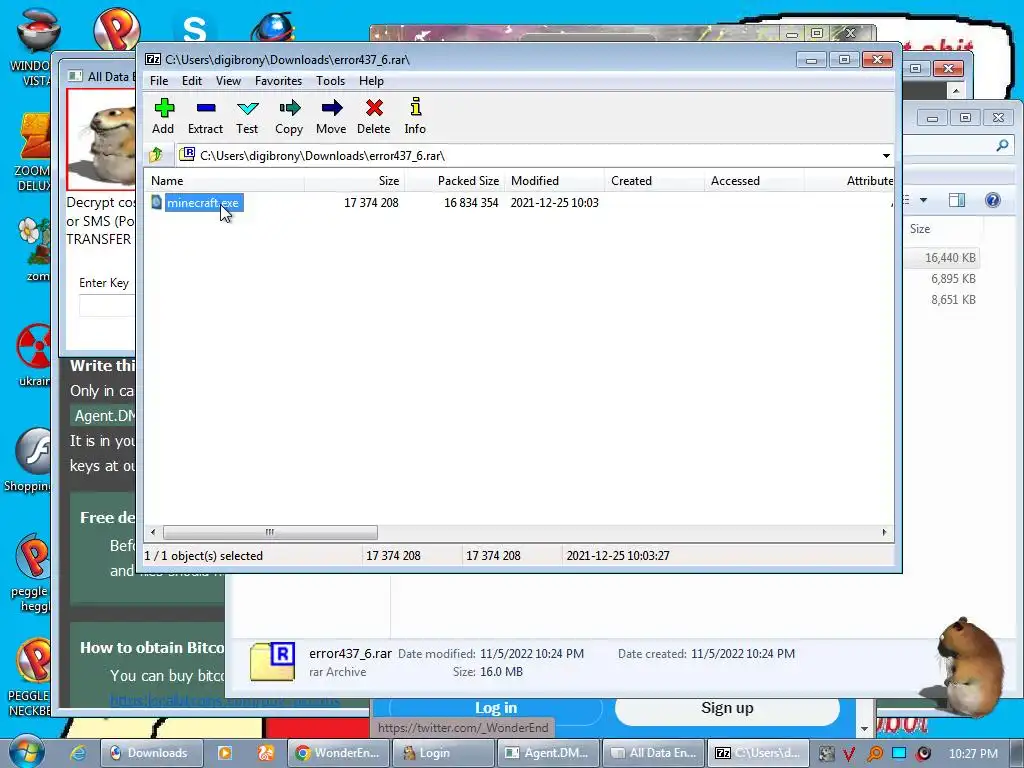
Task: Click the Move toolbar icon
Action: point(331,116)
